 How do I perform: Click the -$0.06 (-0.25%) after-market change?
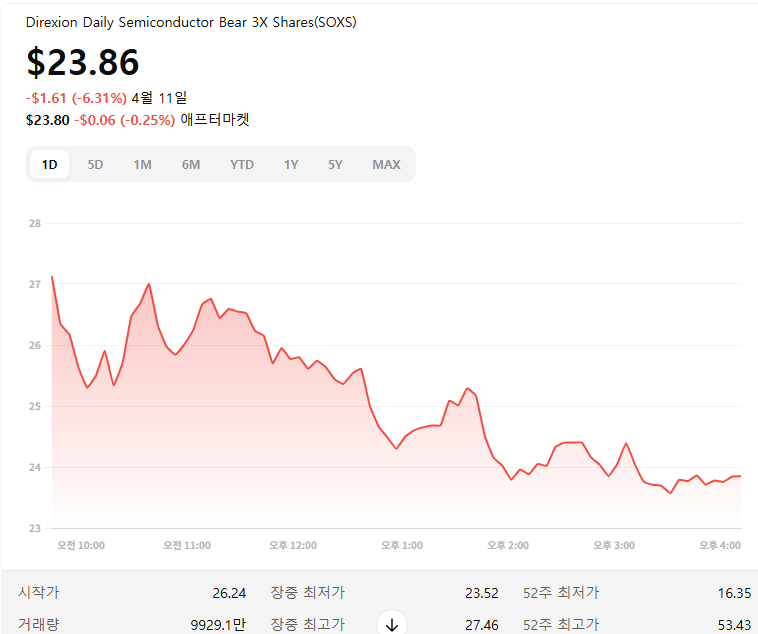125,120
